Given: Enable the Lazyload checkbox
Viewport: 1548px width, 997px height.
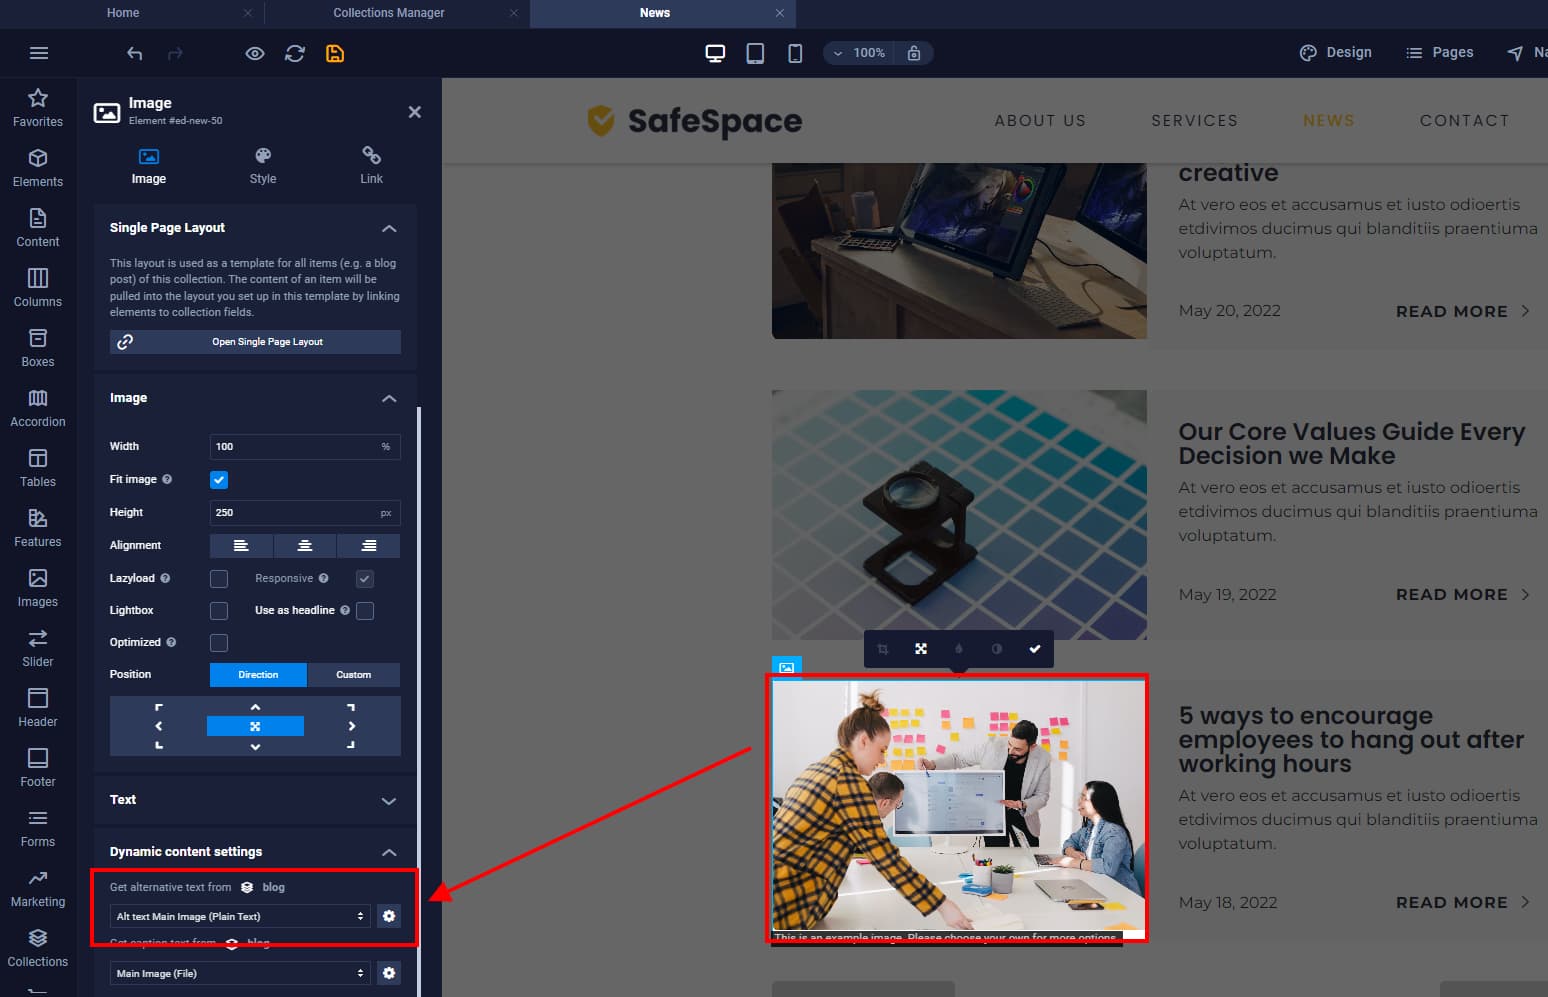Looking at the screenshot, I should (219, 579).
